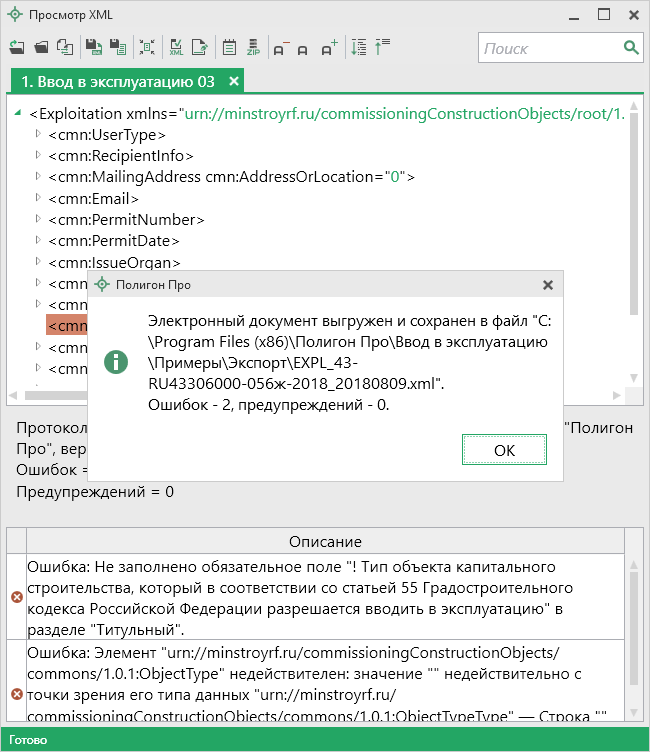Collapse the root Exploitation node
Screen dimensions: 650x752
tap(20, 112)
